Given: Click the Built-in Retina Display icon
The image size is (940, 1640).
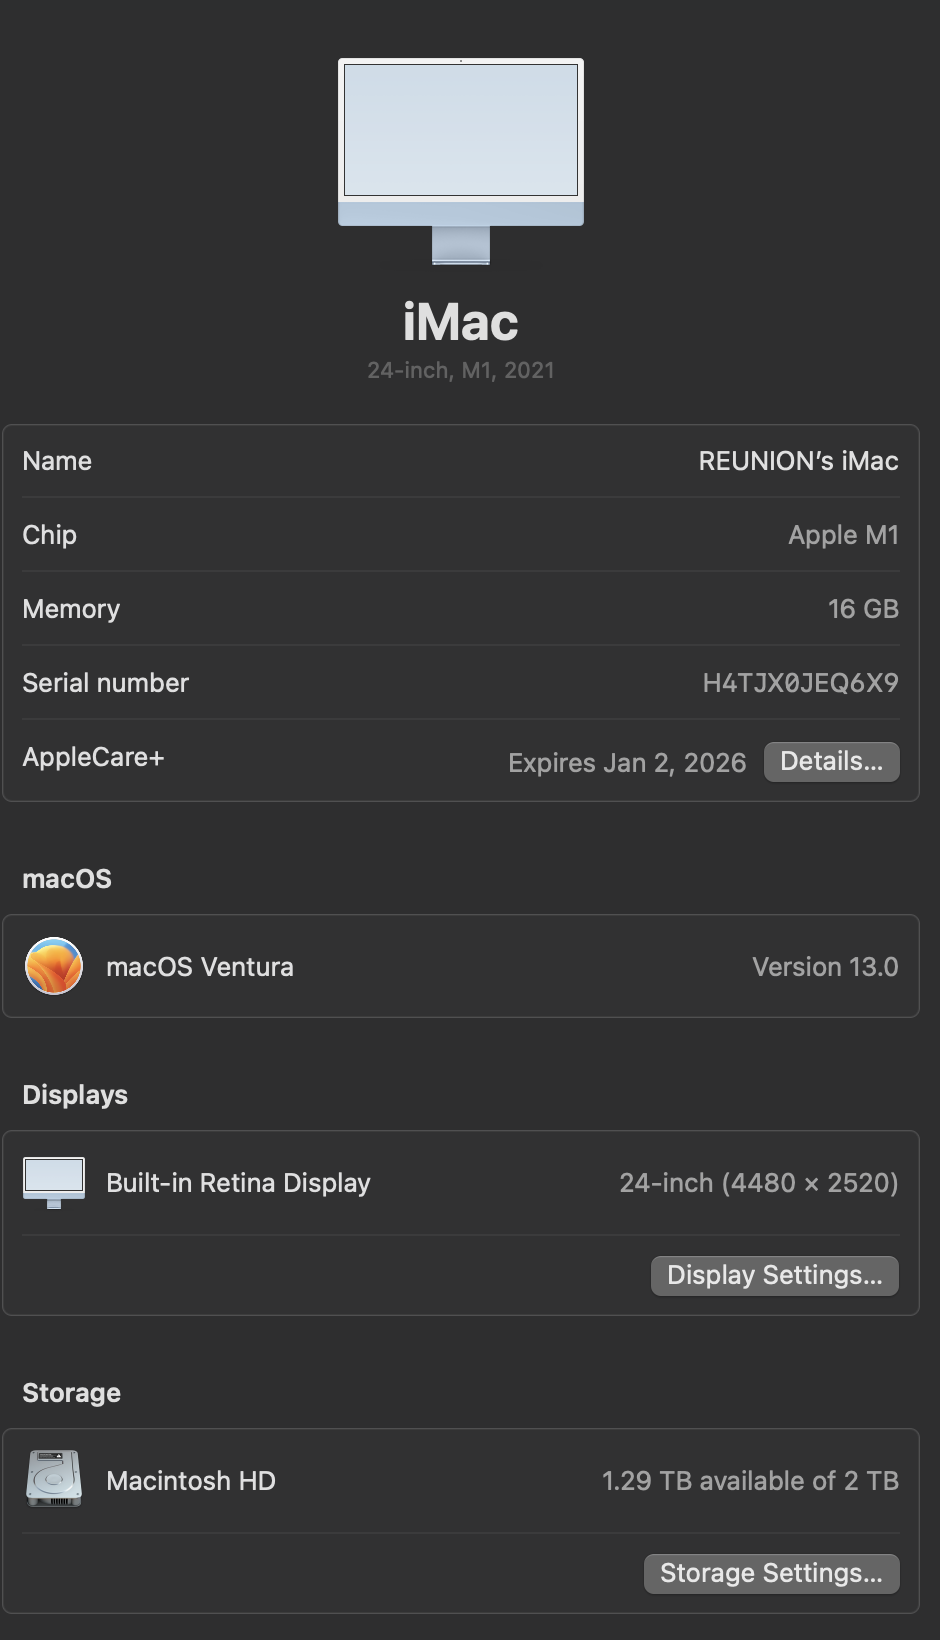Looking at the screenshot, I should tap(54, 1183).
